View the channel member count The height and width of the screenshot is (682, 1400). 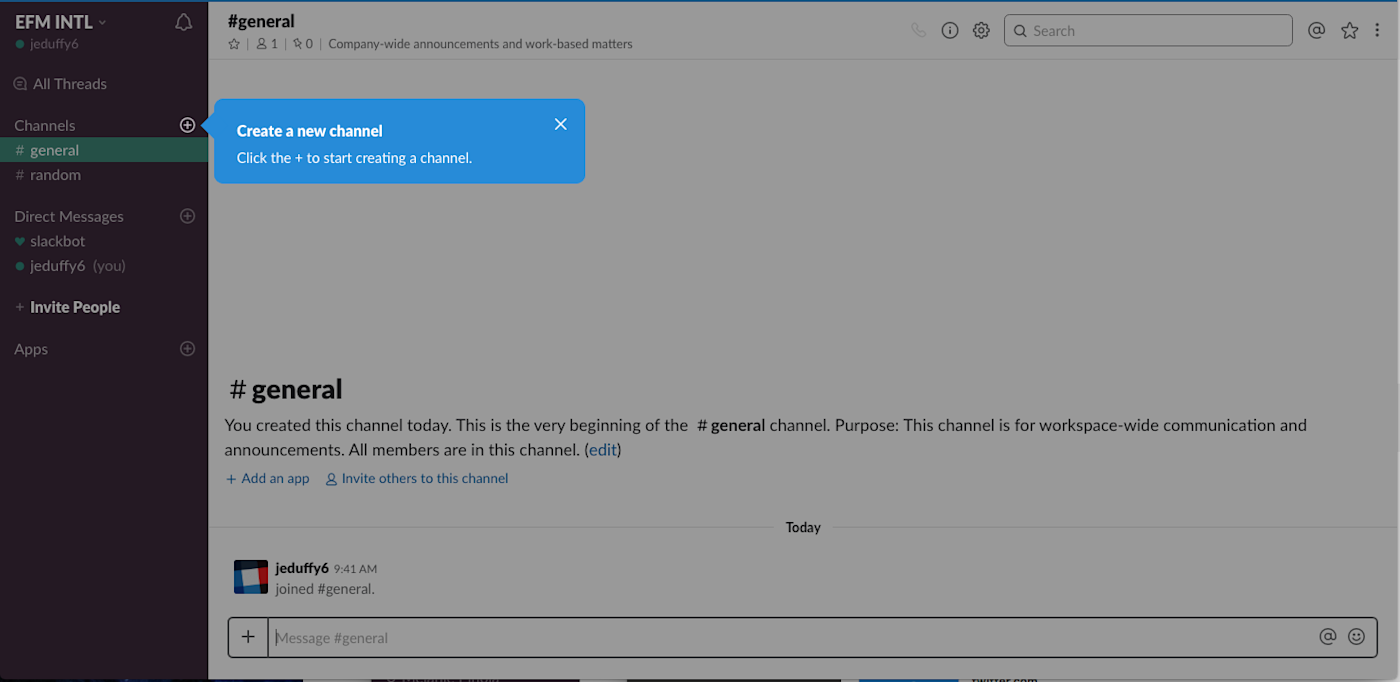click(x=267, y=44)
